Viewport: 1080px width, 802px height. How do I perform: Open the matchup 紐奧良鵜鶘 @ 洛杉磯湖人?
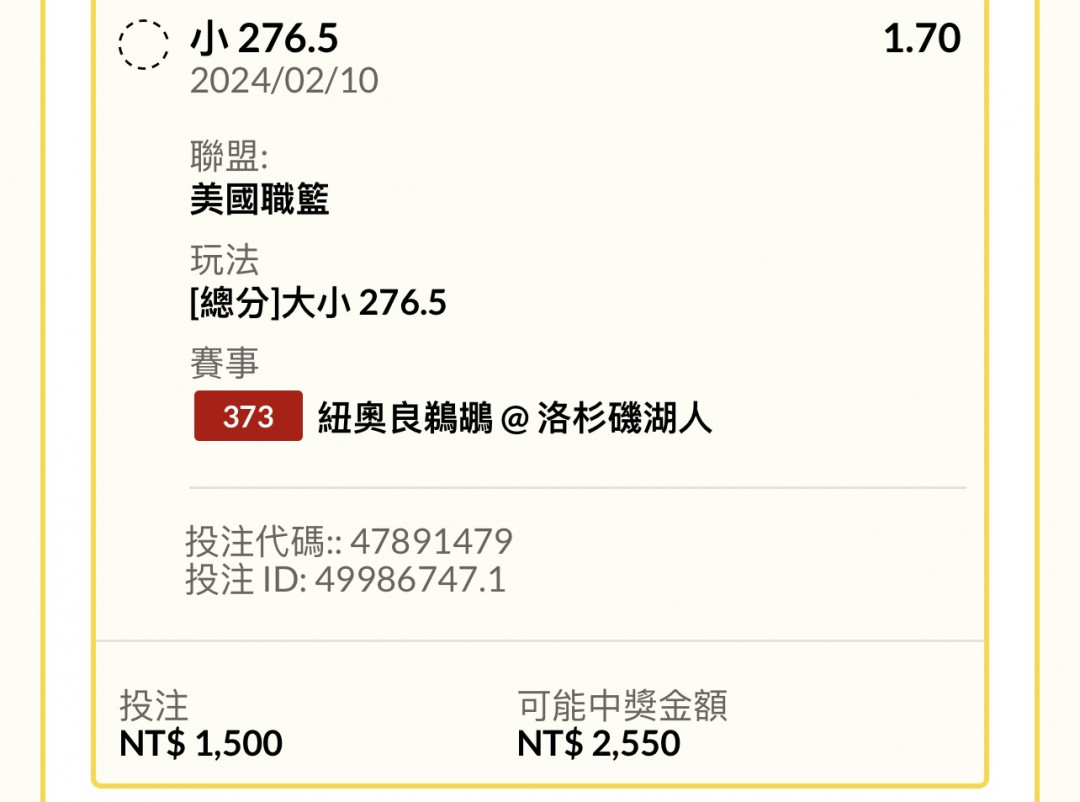pos(515,417)
